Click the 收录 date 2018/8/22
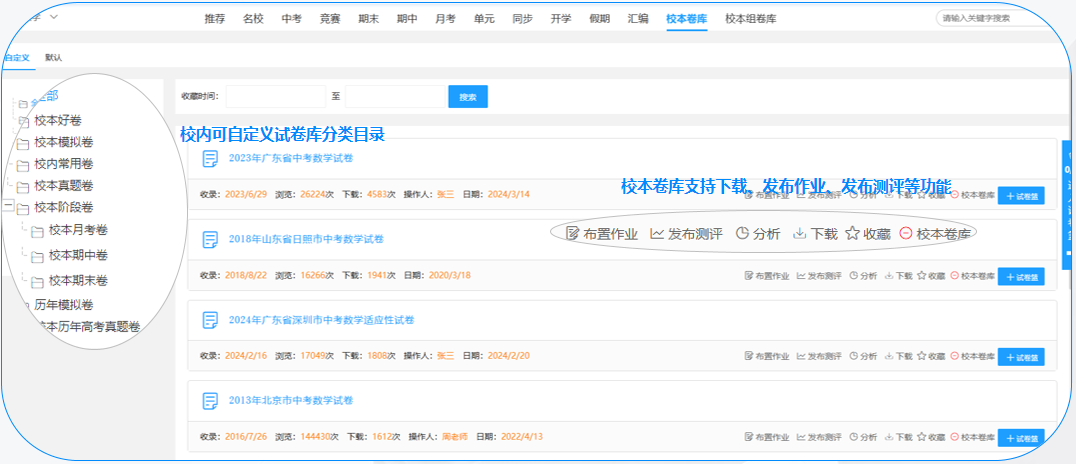This screenshot has height=464, width=1076. tap(246, 275)
